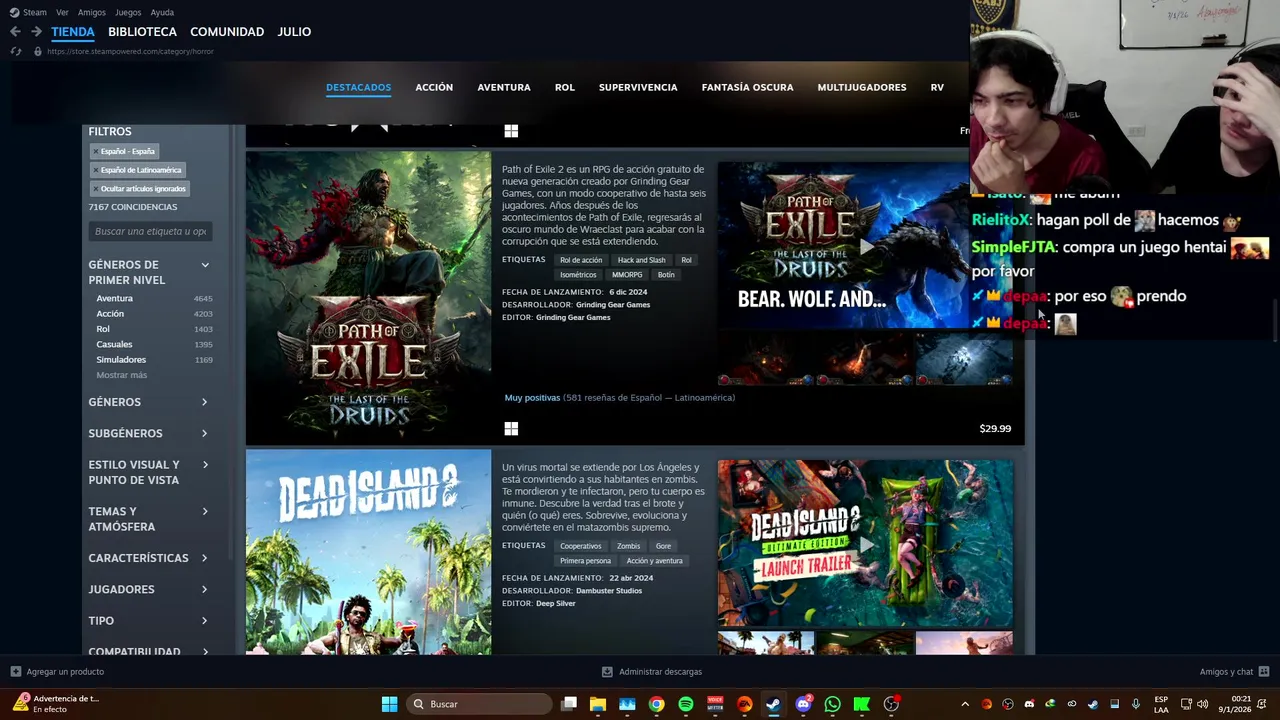Open the Dead Island 2 cover artwork
The height and width of the screenshot is (720, 1280).
(368, 552)
